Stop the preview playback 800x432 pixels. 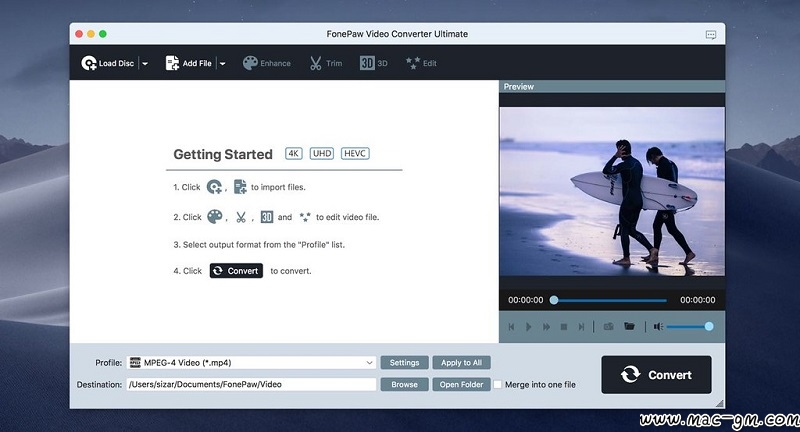pyautogui.click(x=564, y=326)
